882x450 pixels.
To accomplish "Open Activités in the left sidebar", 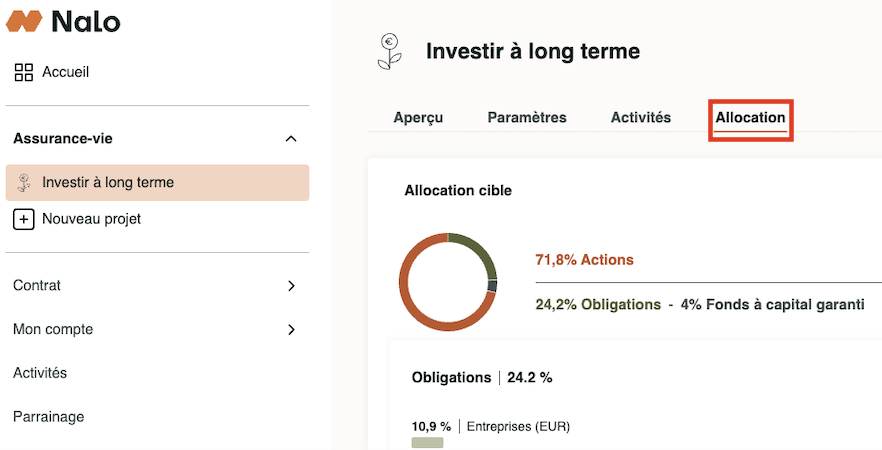I will (x=40, y=373).
